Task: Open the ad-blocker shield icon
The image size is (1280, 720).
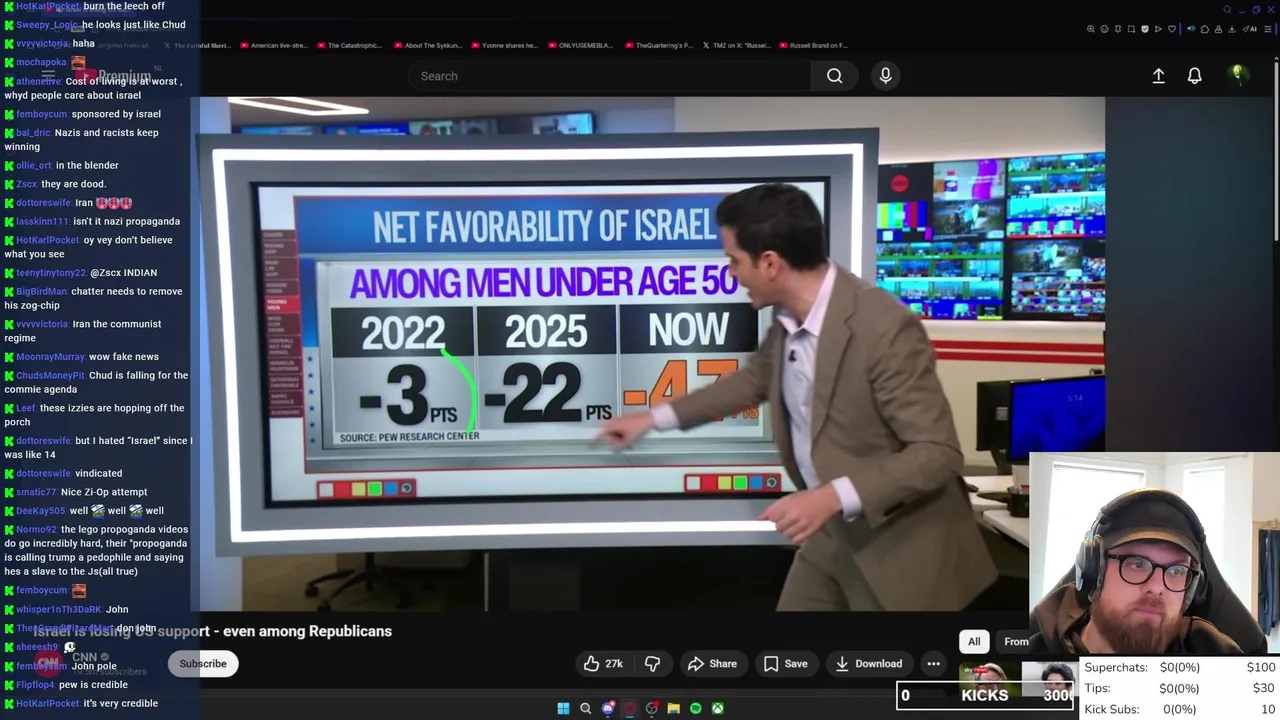Action: [1145, 29]
